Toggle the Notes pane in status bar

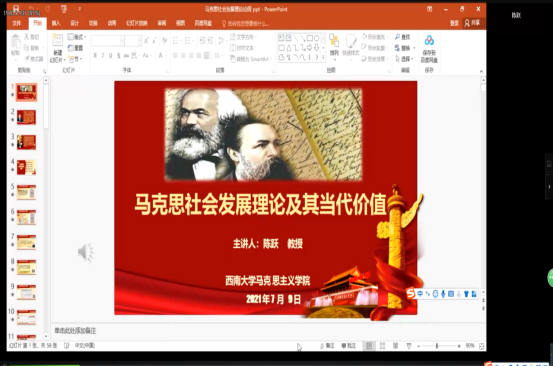327,346
